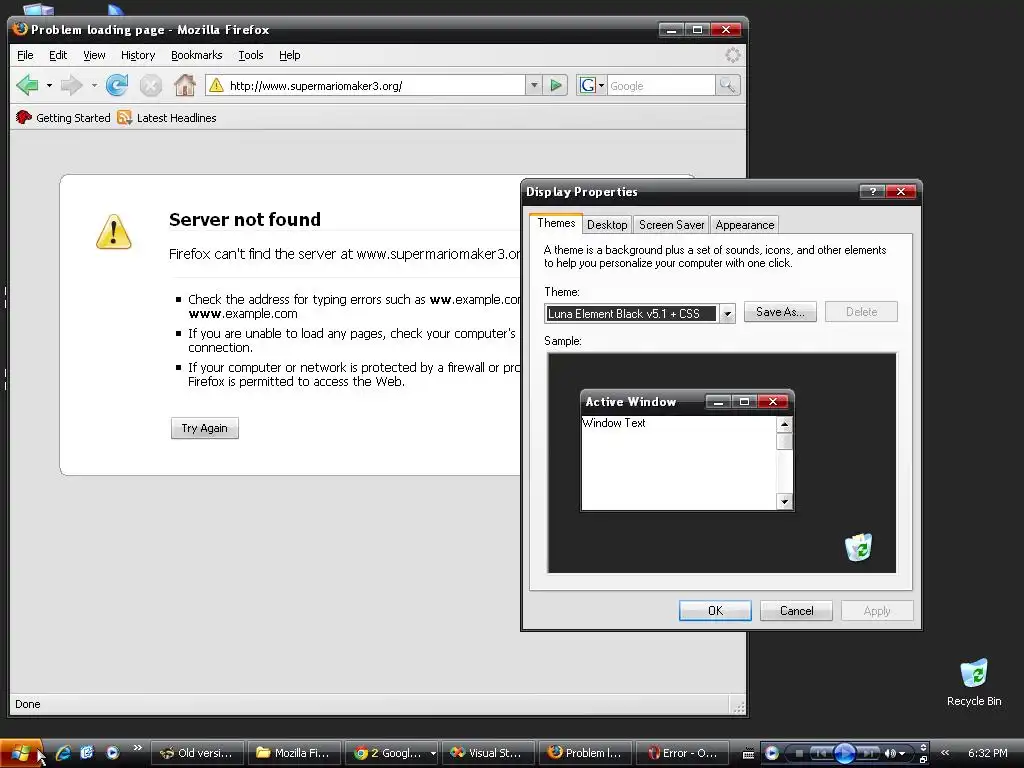The image size is (1024, 768).
Task: Switch to the Old versi... taskbar window
Action: 197,753
